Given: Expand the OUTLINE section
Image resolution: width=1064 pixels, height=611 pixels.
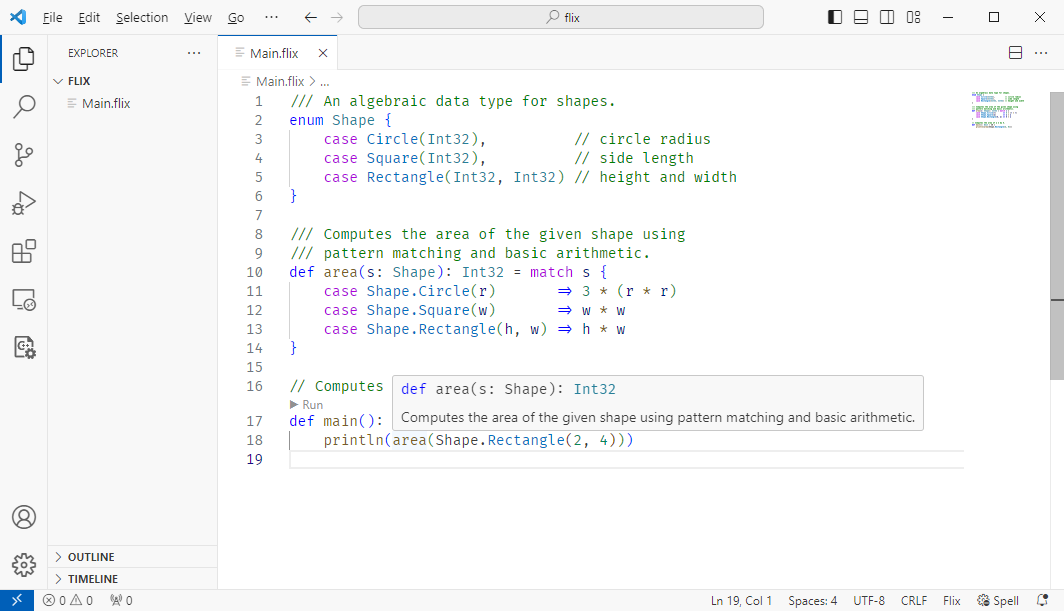Looking at the screenshot, I should coord(132,557).
